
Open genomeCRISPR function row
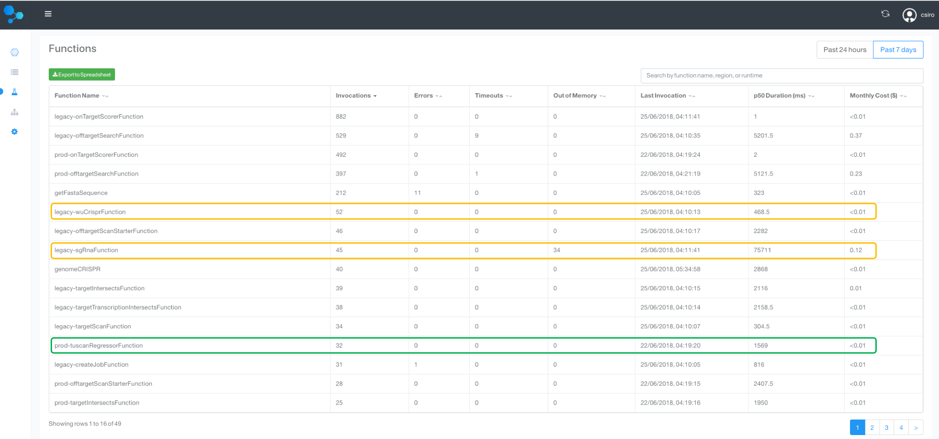486,269
